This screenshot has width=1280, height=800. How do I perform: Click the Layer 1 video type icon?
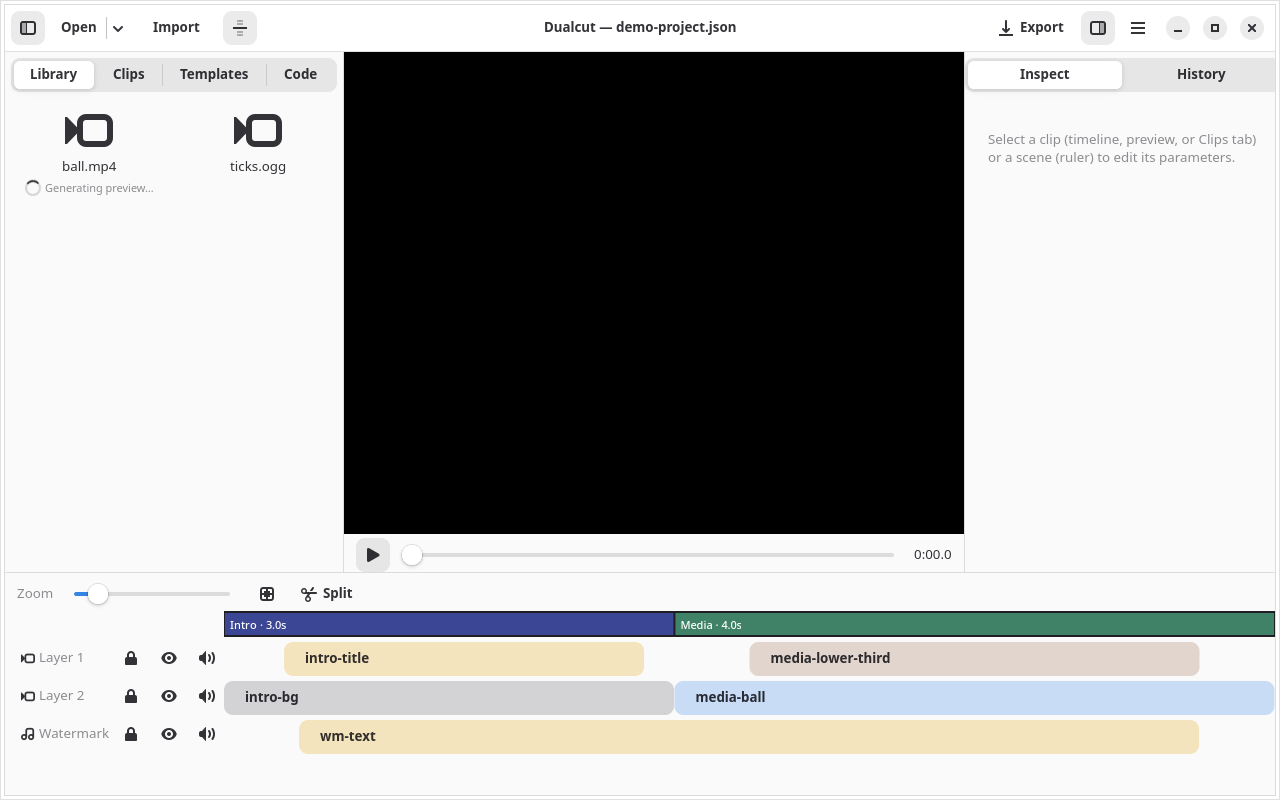point(28,658)
